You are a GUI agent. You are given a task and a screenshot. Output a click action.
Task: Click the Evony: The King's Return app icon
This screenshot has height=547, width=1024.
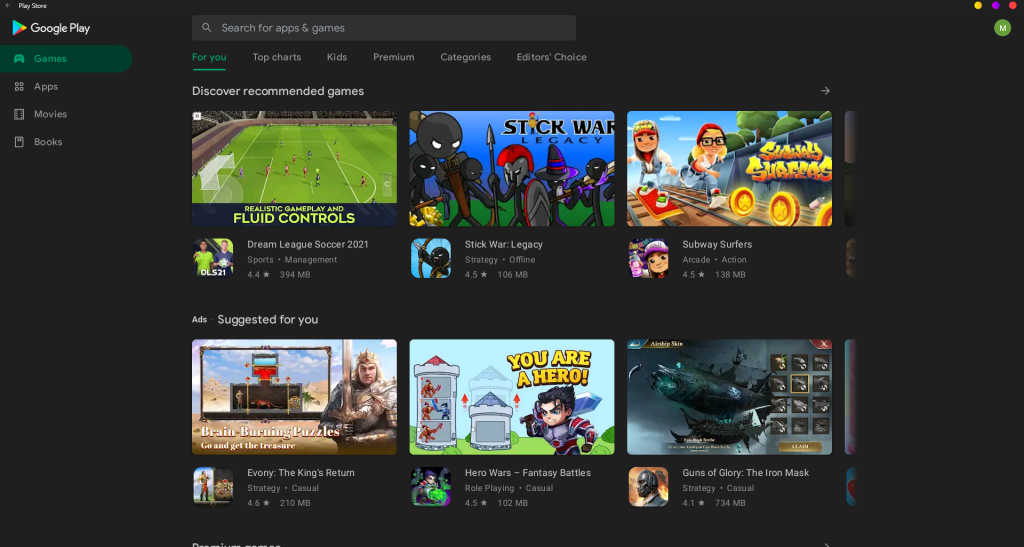click(x=213, y=486)
